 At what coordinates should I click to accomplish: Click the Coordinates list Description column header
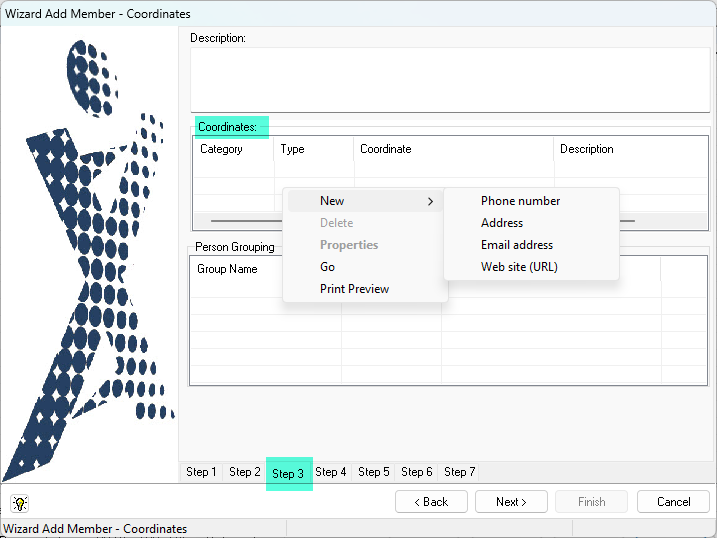coord(631,149)
